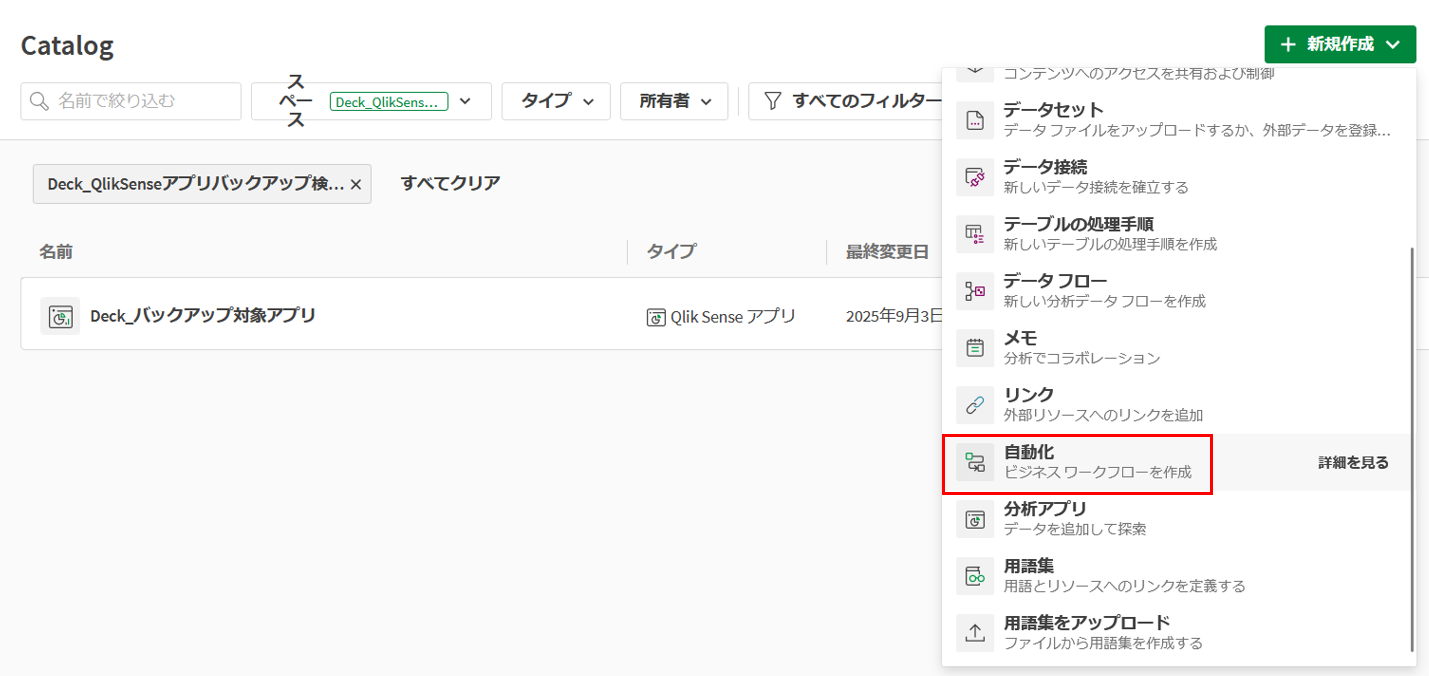
Task: Click the Data flow icon
Action: point(975,291)
